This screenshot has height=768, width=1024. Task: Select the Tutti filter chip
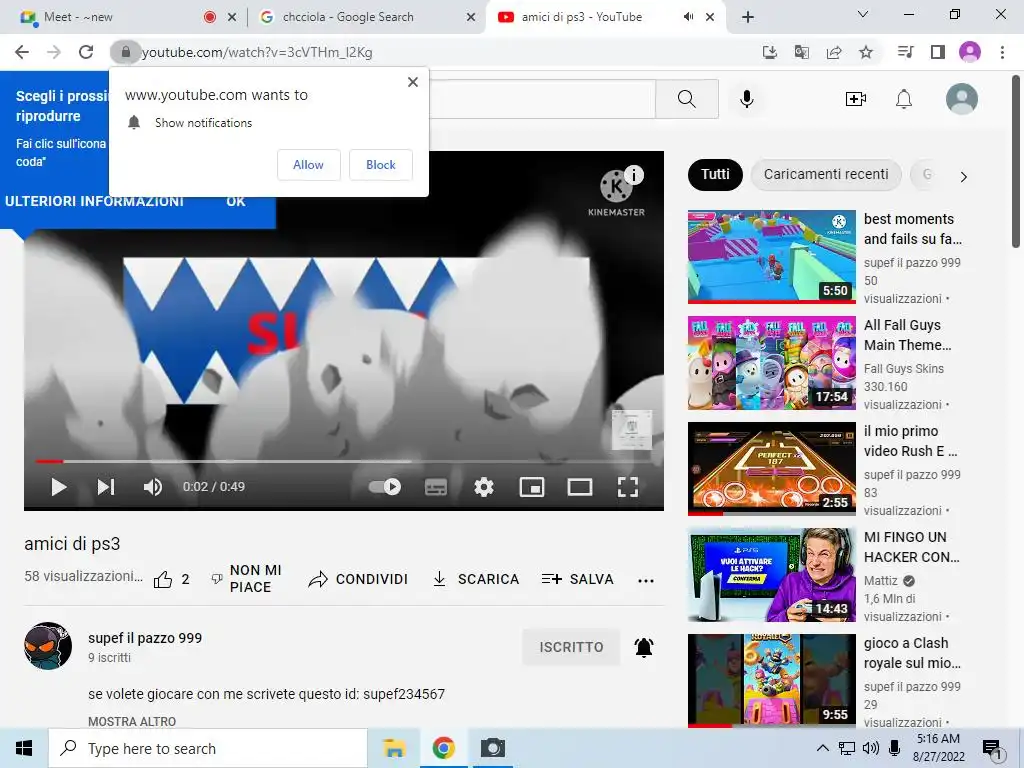tap(715, 174)
